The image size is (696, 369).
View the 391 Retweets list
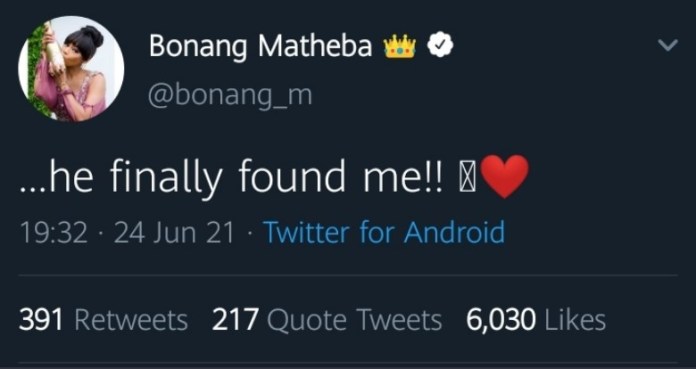click(x=103, y=320)
